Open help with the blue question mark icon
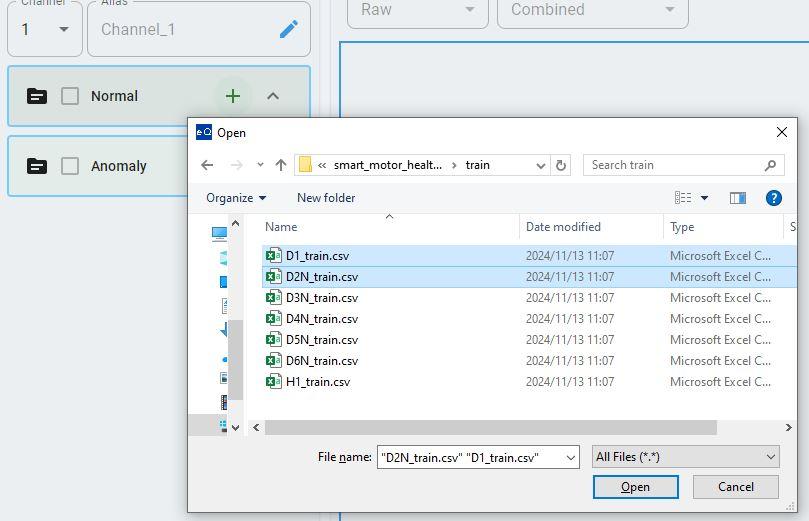The height and width of the screenshot is (521, 809). click(773, 198)
